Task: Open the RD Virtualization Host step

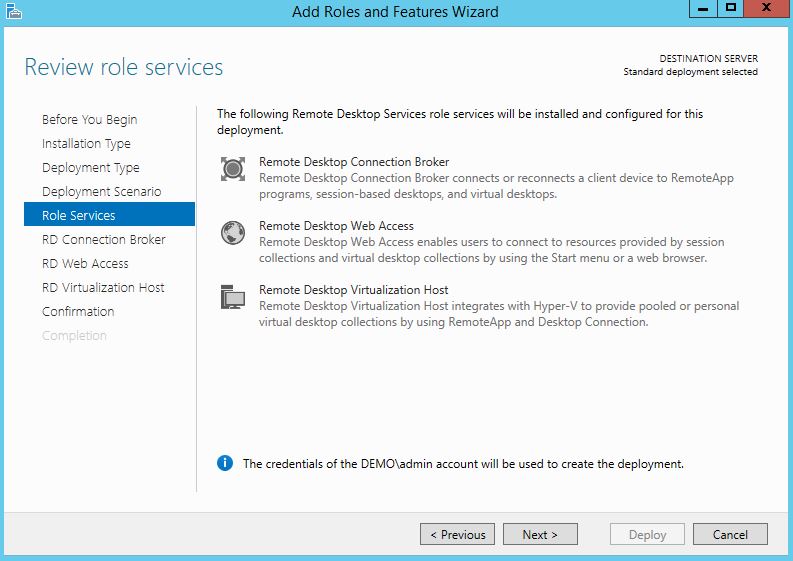Action: [x=103, y=288]
